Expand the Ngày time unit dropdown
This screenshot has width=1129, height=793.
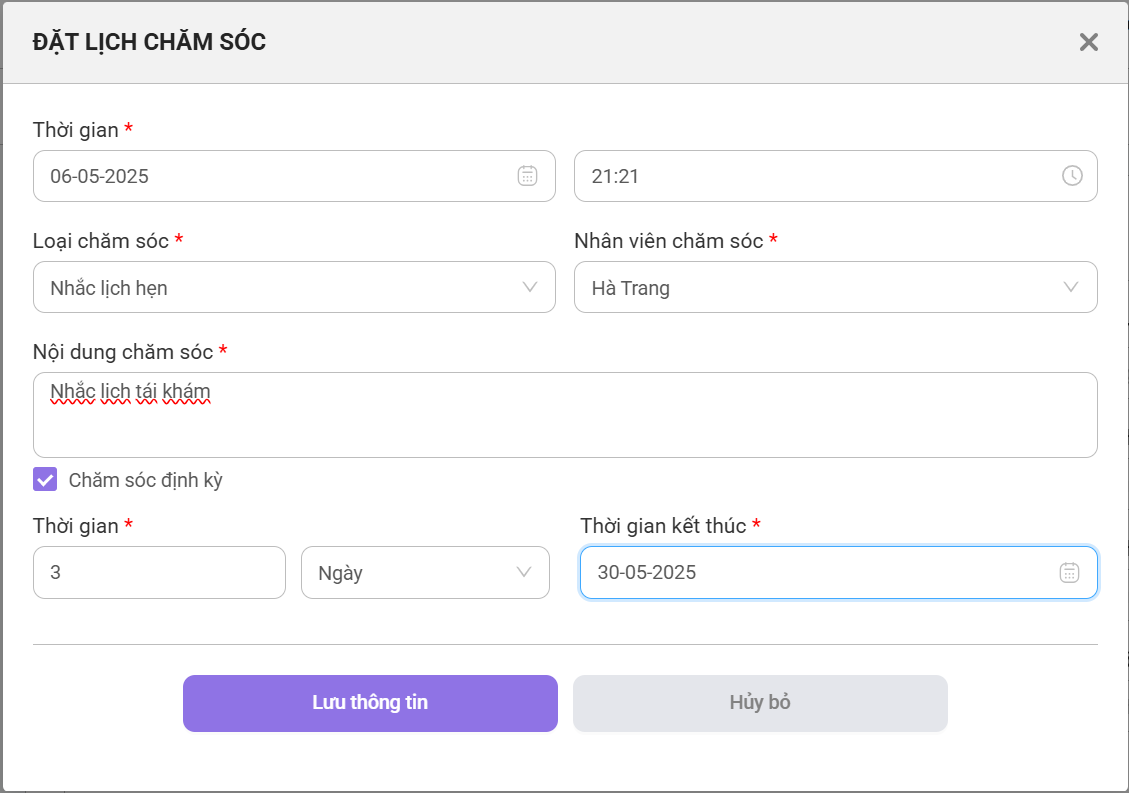click(x=426, y=573)
